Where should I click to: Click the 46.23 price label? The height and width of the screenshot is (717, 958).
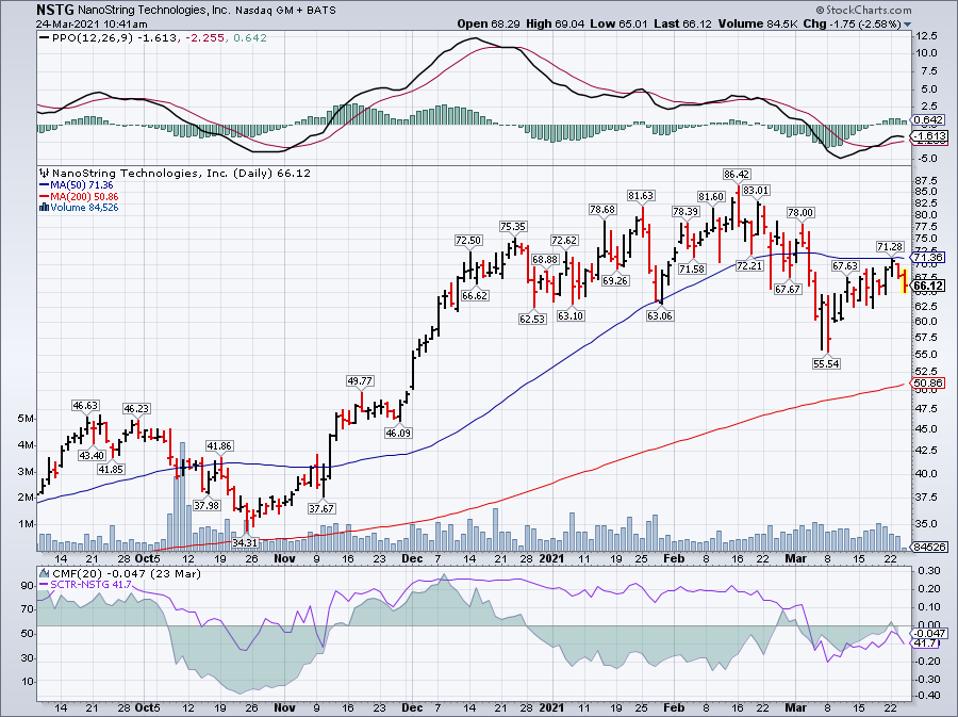tap(136, 409)
